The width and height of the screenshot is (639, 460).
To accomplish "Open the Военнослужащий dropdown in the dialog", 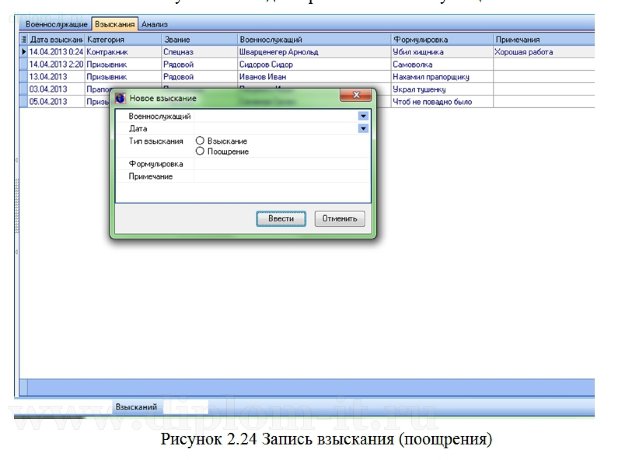I will (x=363, y=116).
